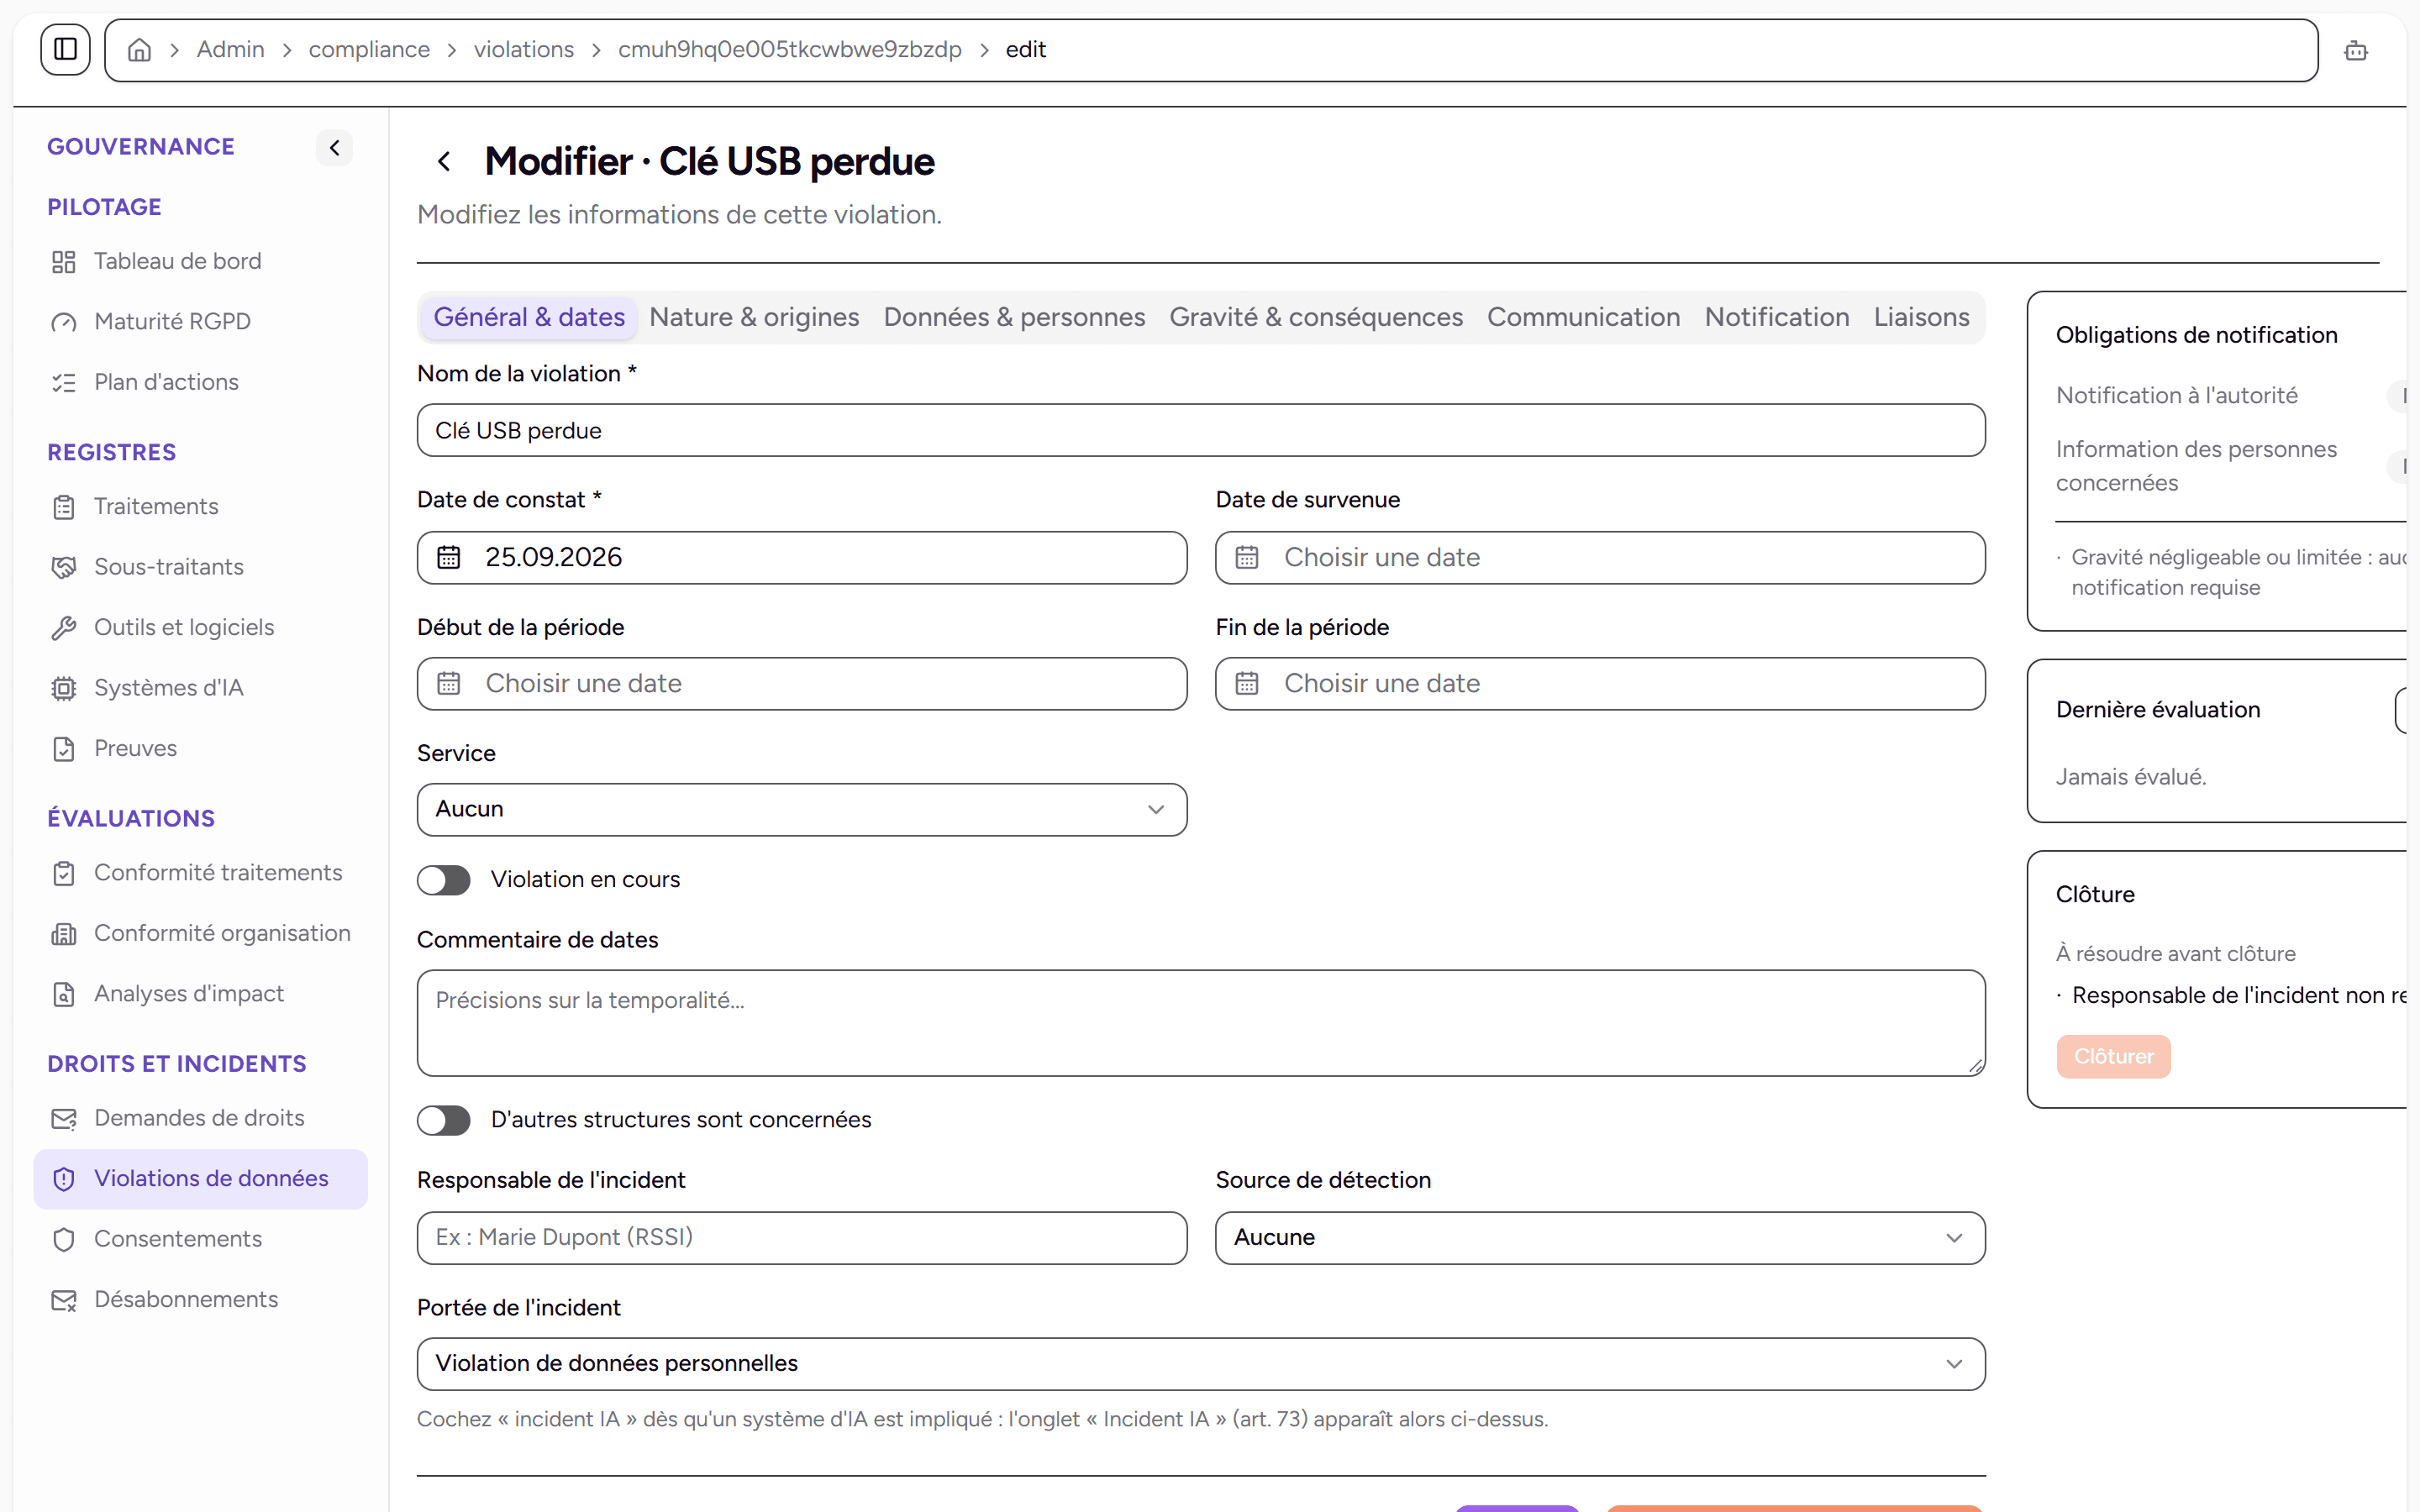Open Consentements sidebar link

pos(200,1240)
